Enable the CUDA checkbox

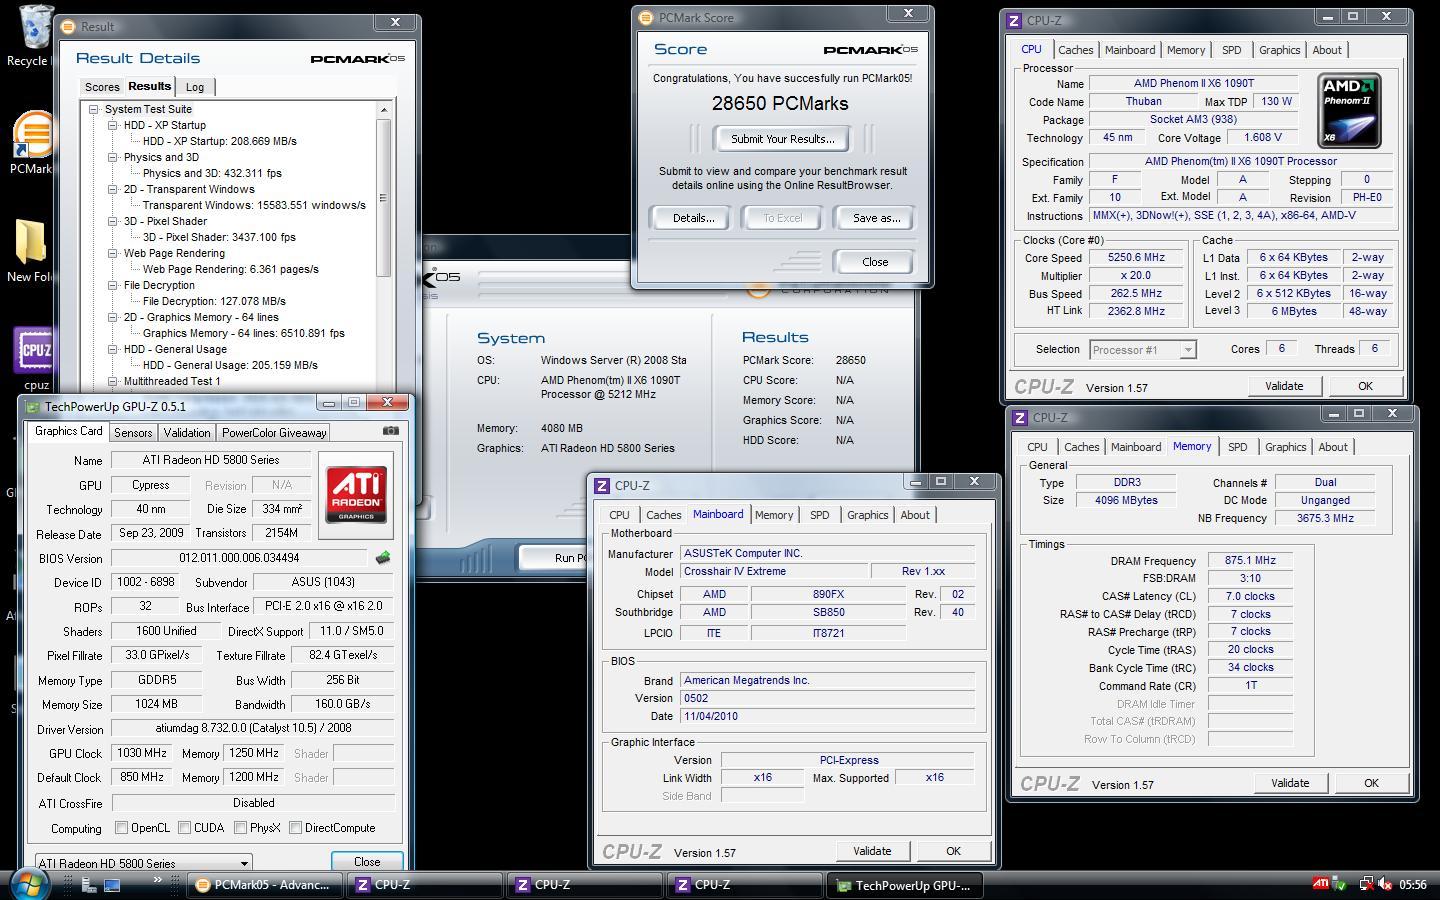[185, 828]
